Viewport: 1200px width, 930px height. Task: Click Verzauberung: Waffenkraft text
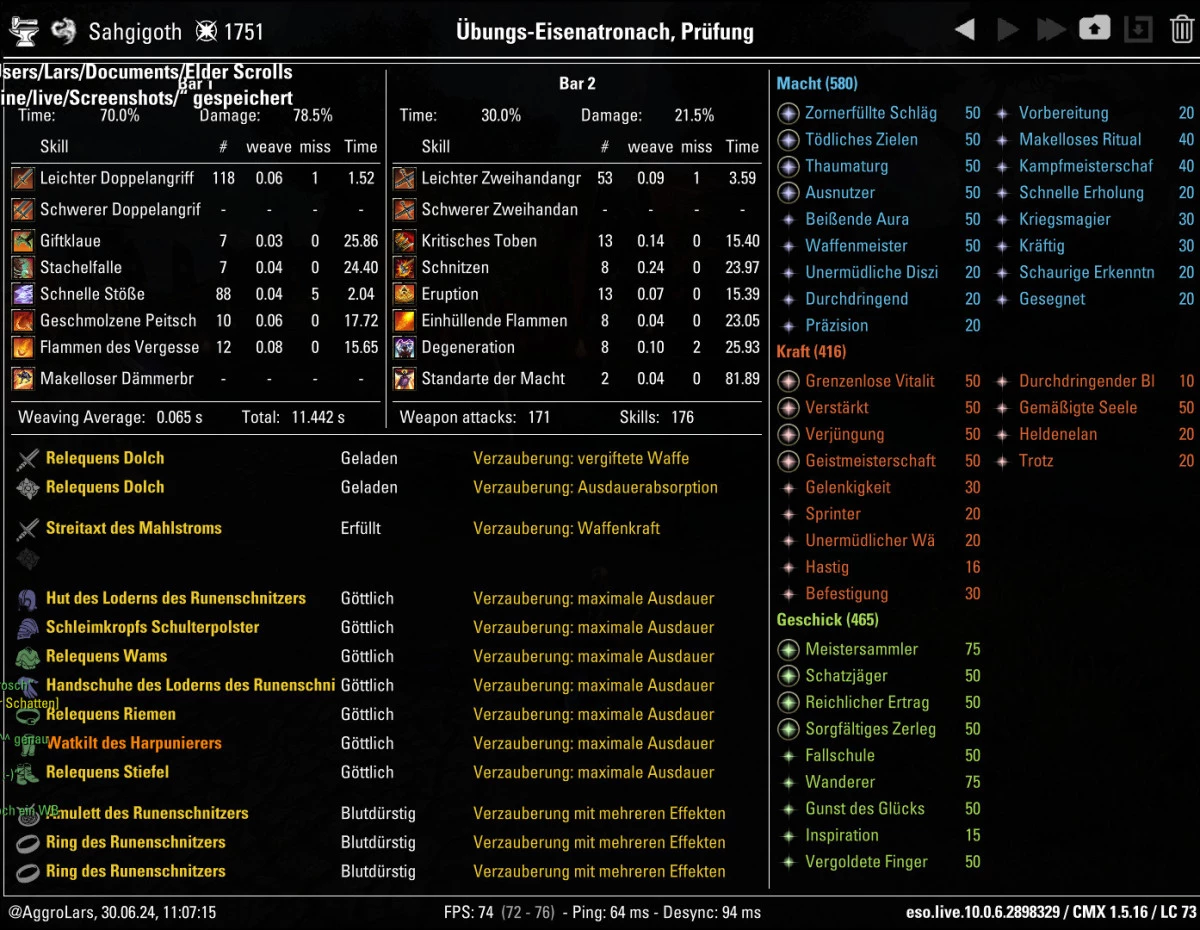(x=567, y=528)
